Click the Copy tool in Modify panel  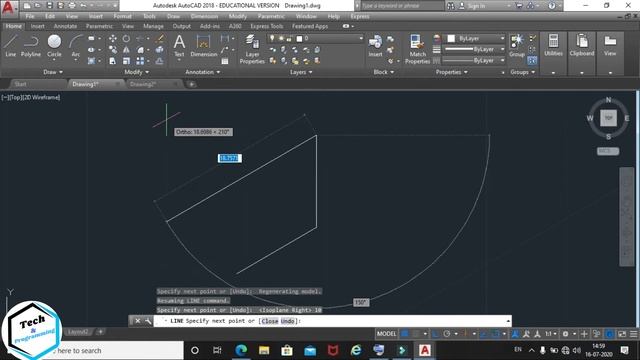113,50
